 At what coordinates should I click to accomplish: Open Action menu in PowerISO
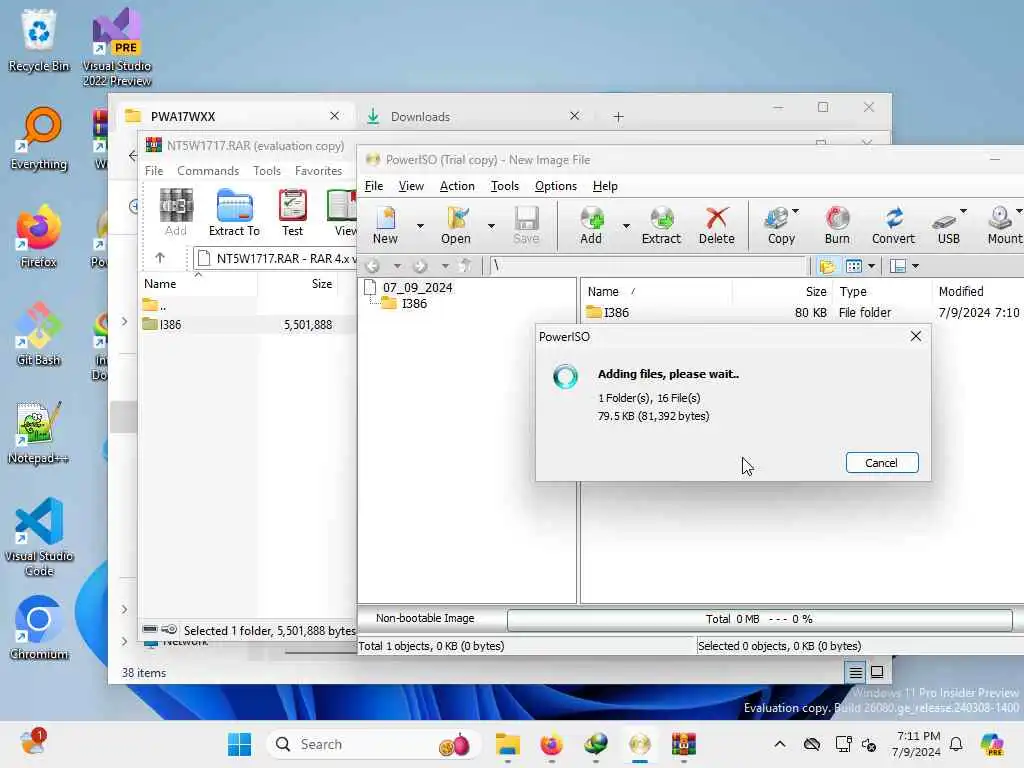(x=457, y=186)
